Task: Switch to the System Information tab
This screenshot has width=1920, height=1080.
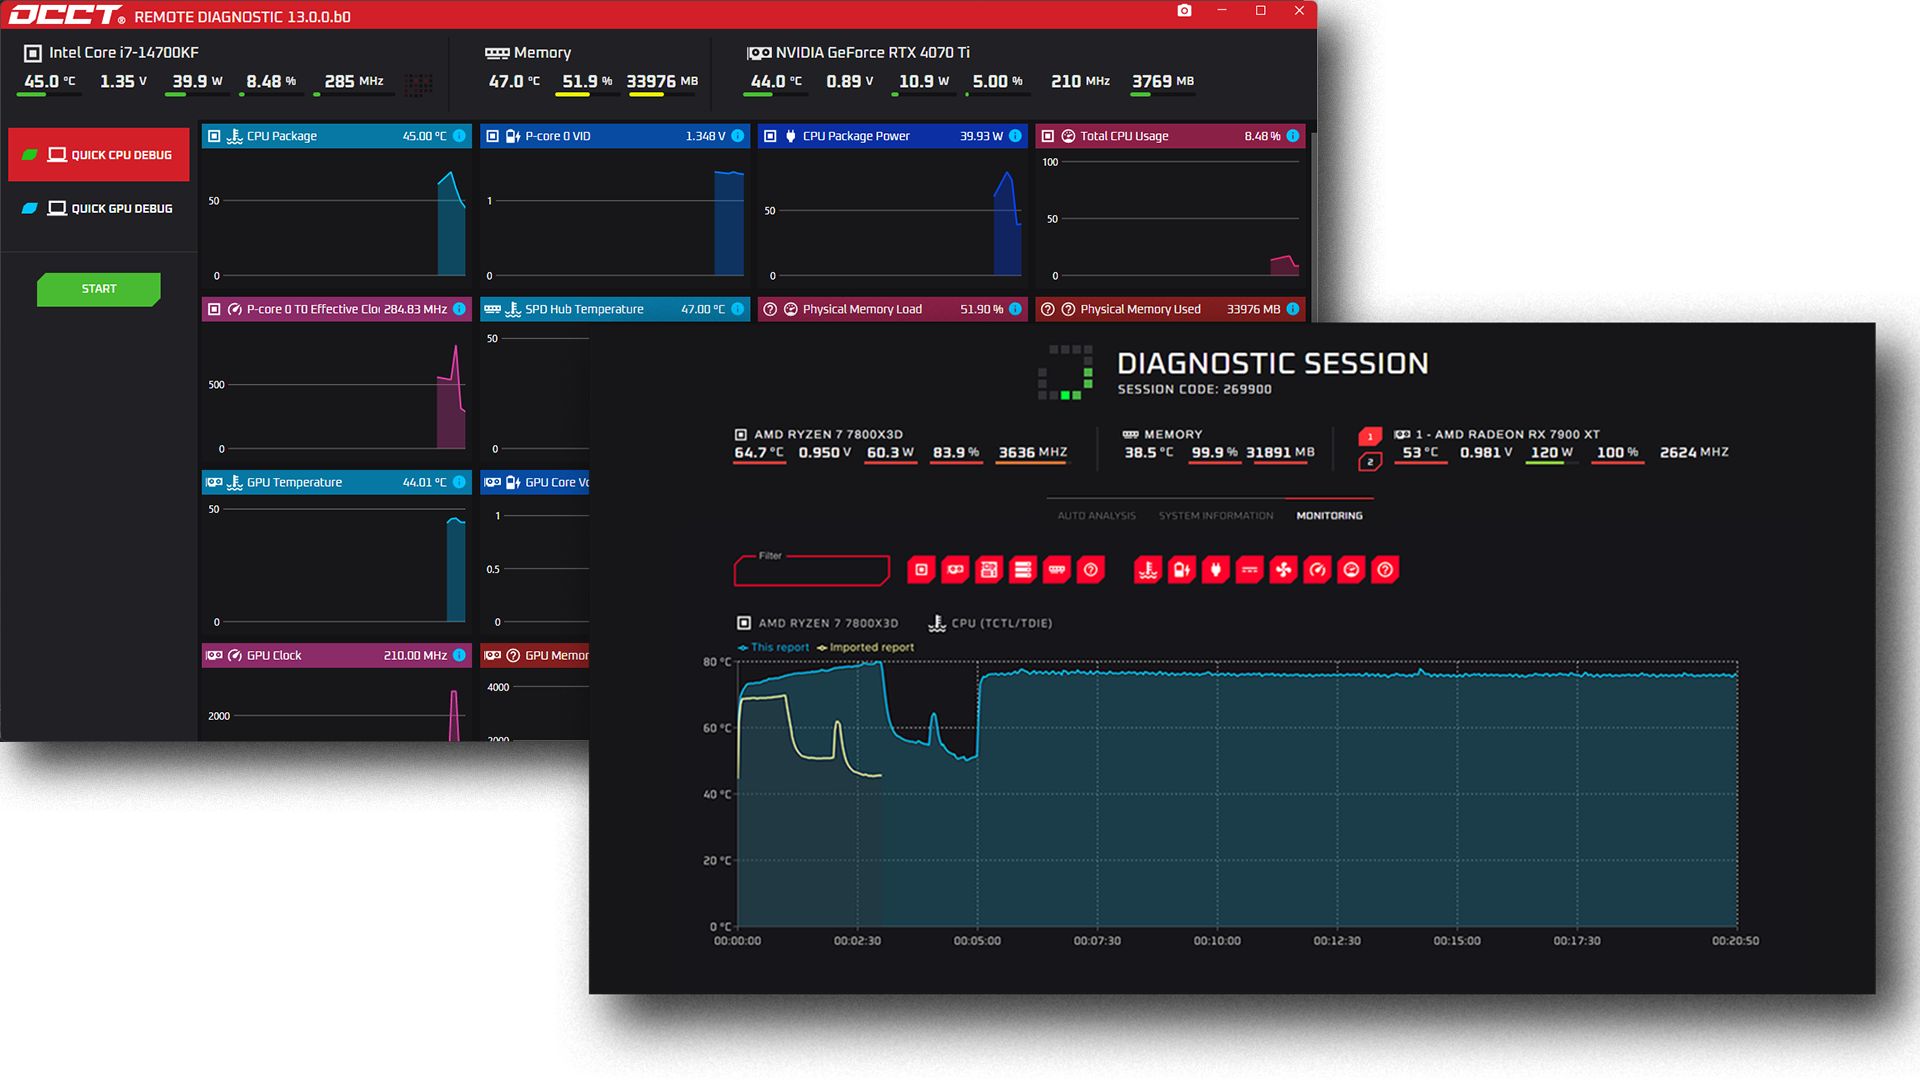Action: coord(1216,516)
